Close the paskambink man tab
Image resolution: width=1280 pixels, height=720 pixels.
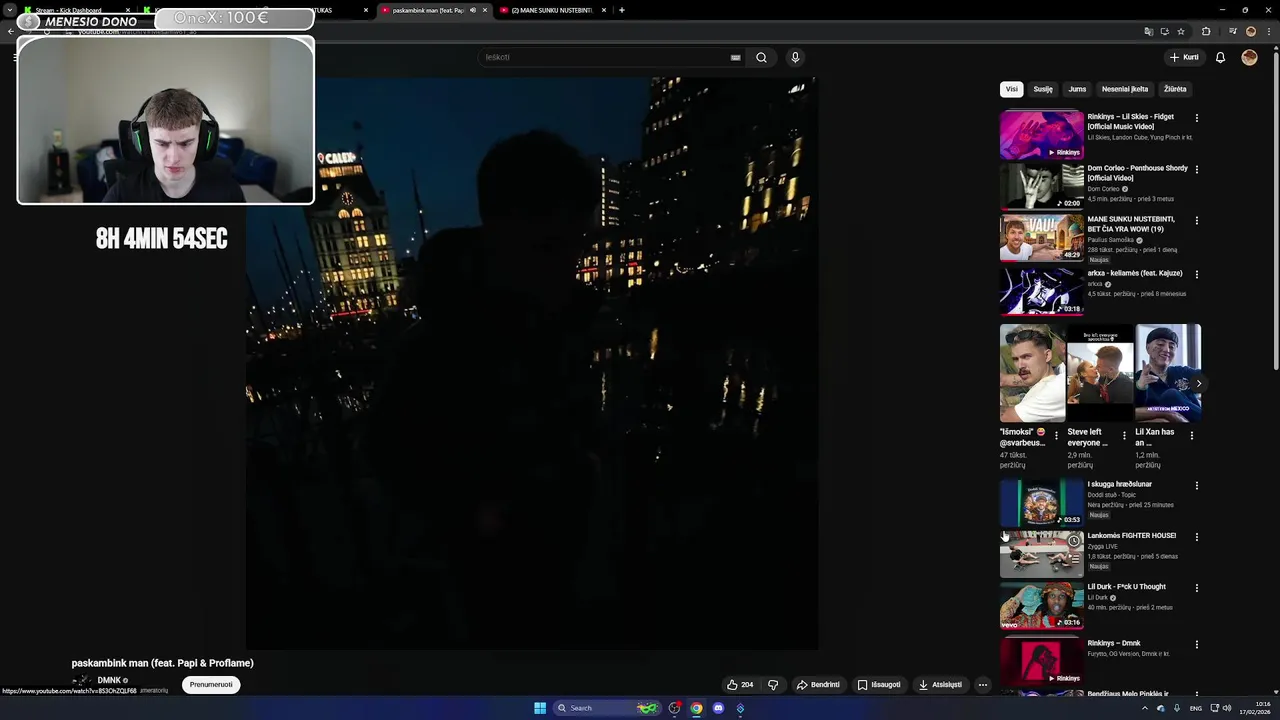485,10
